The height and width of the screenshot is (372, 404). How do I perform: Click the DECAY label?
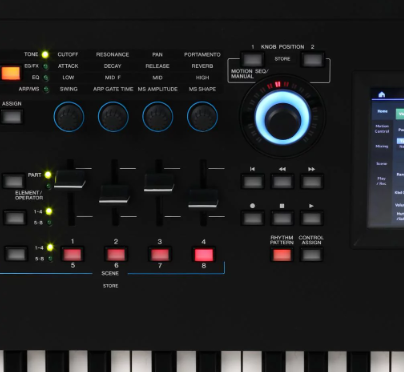tap(113, 66)
